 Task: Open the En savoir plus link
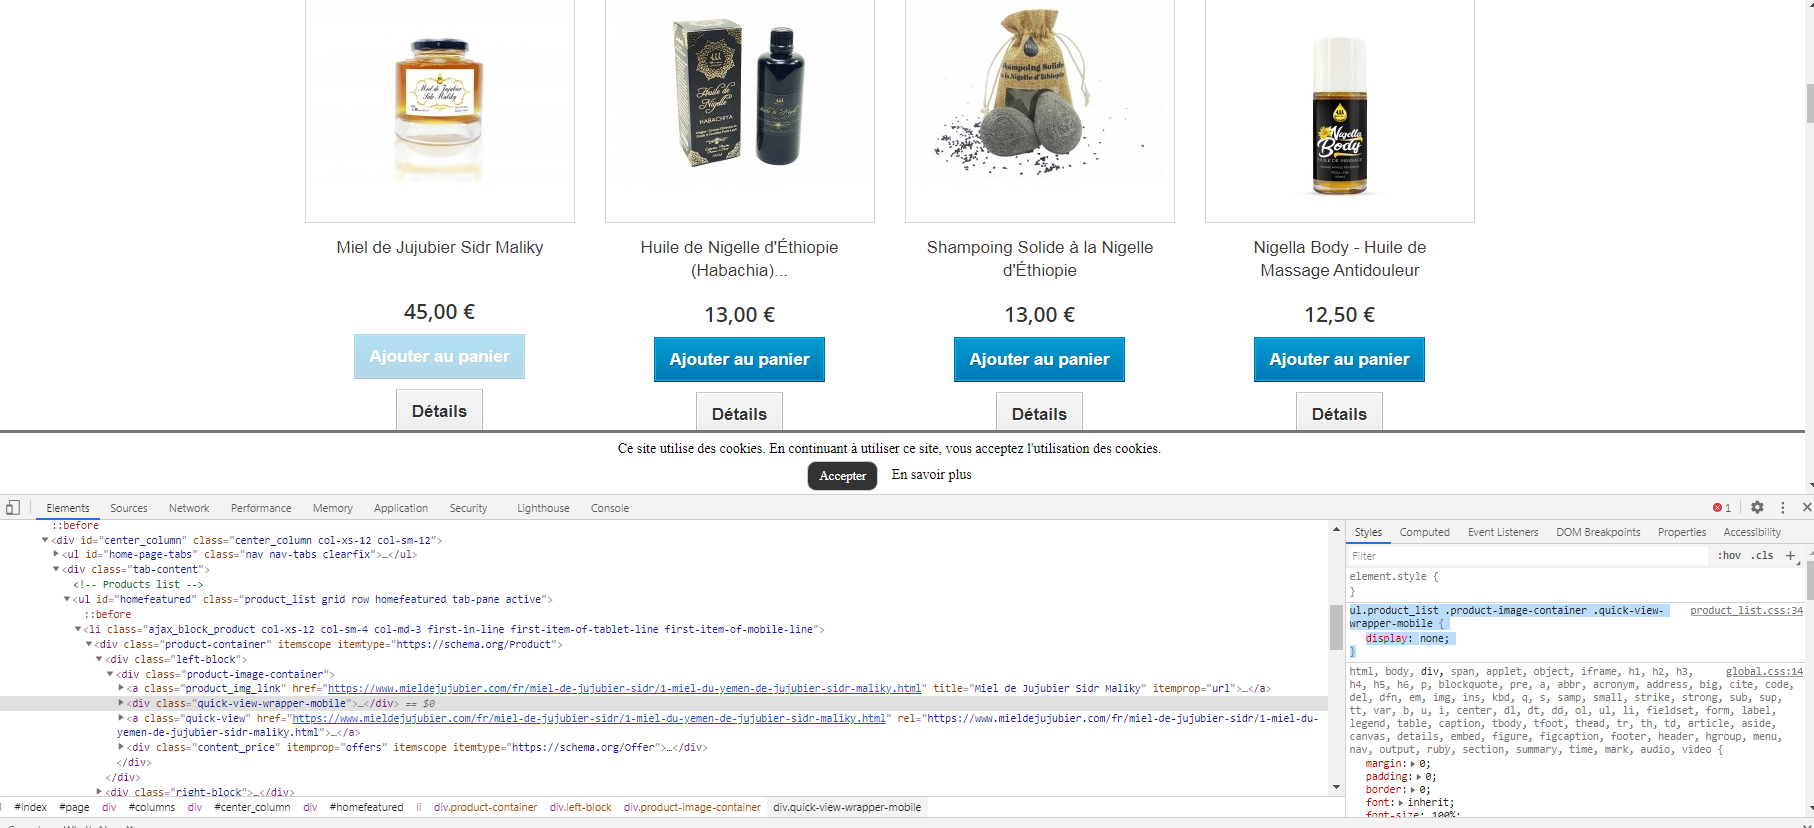(931, 475)
